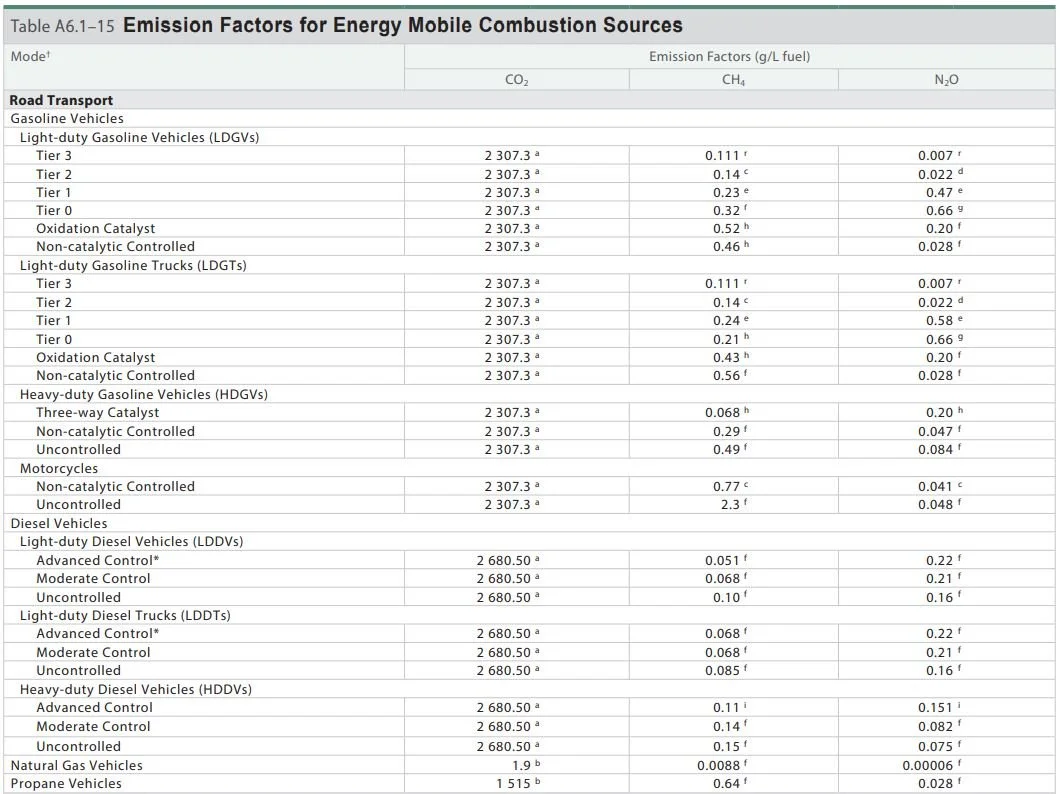Click the 'Gasoline Vehicles' row label
Viewport: 1060px width, 794px height.
[x=67, y=118]
